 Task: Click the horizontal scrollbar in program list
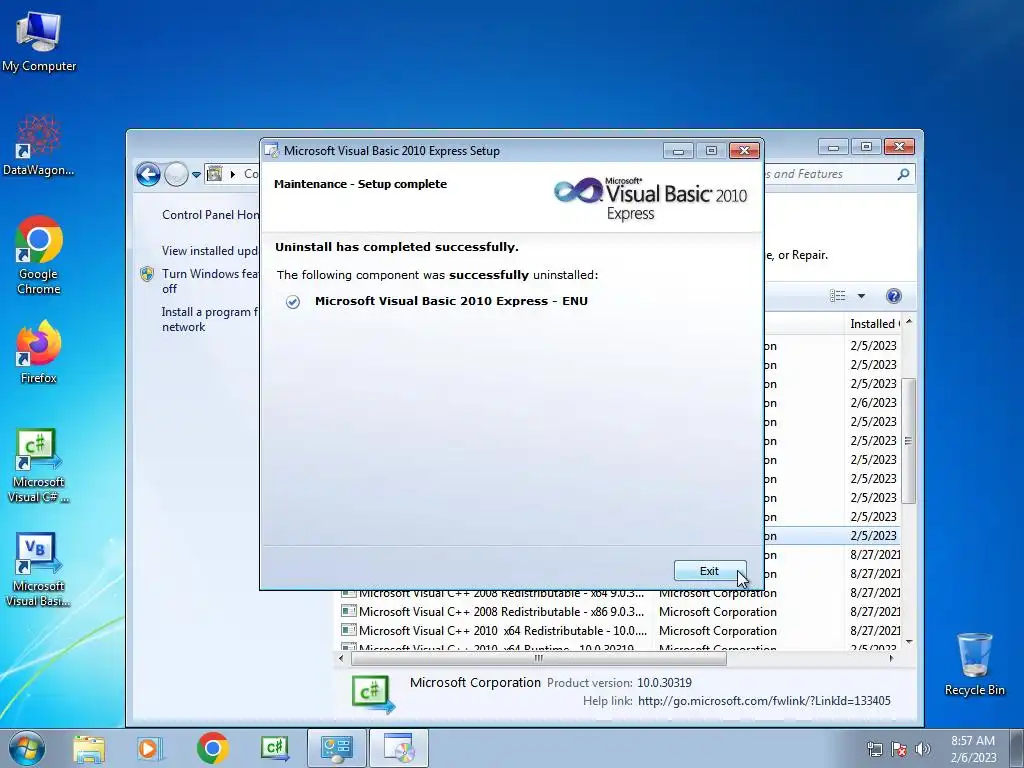(x=539, y=659)
